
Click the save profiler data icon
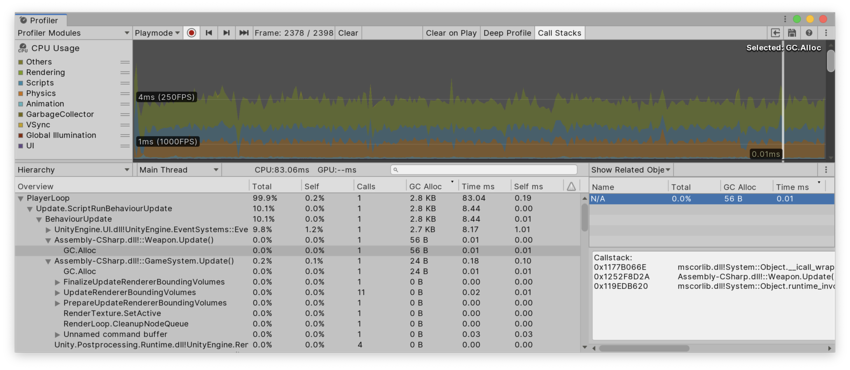pyautogui.click(x=792, y=33)
